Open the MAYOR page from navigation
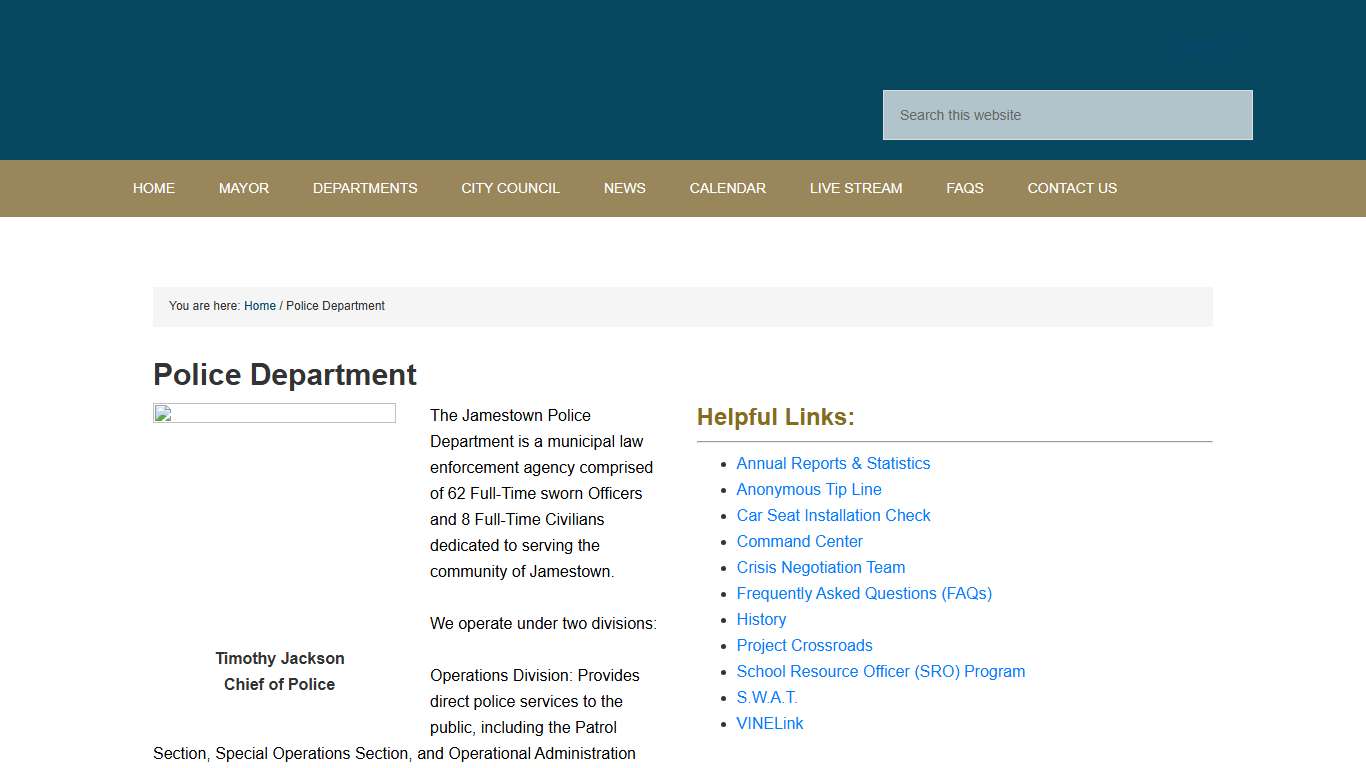 tap(243, 188)
